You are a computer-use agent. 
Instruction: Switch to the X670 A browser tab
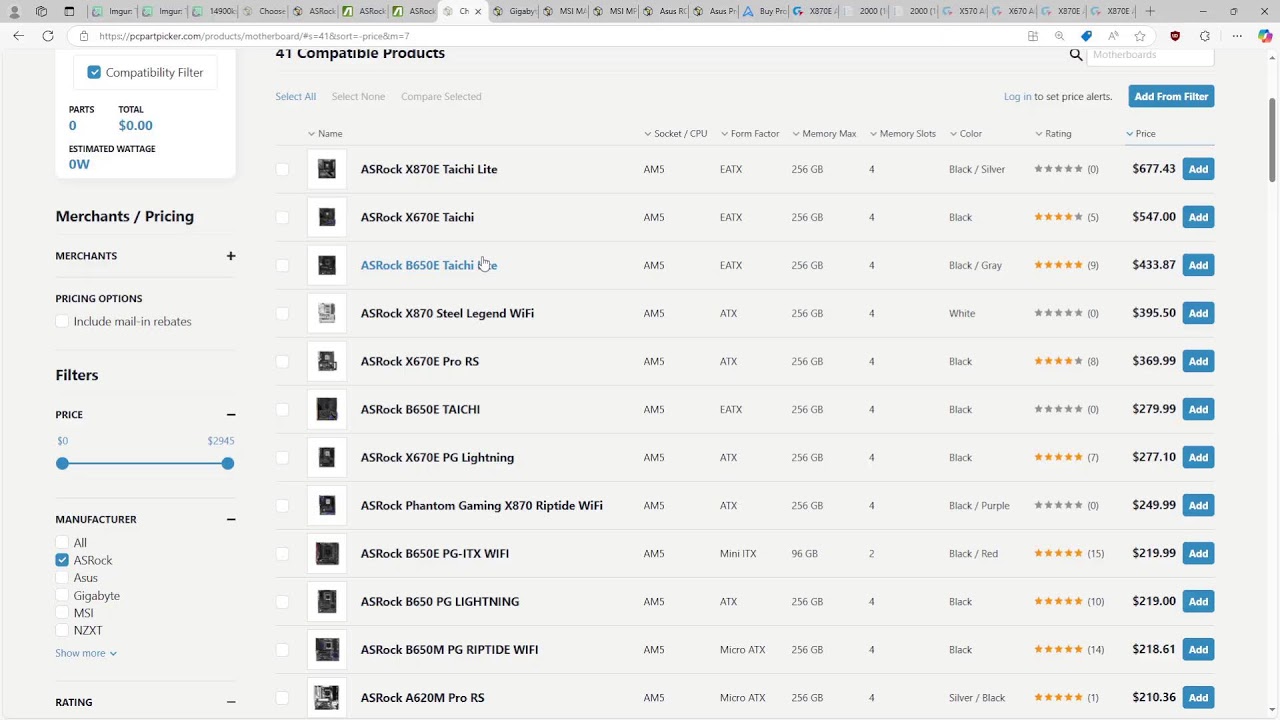click(x=1014, y=11)
